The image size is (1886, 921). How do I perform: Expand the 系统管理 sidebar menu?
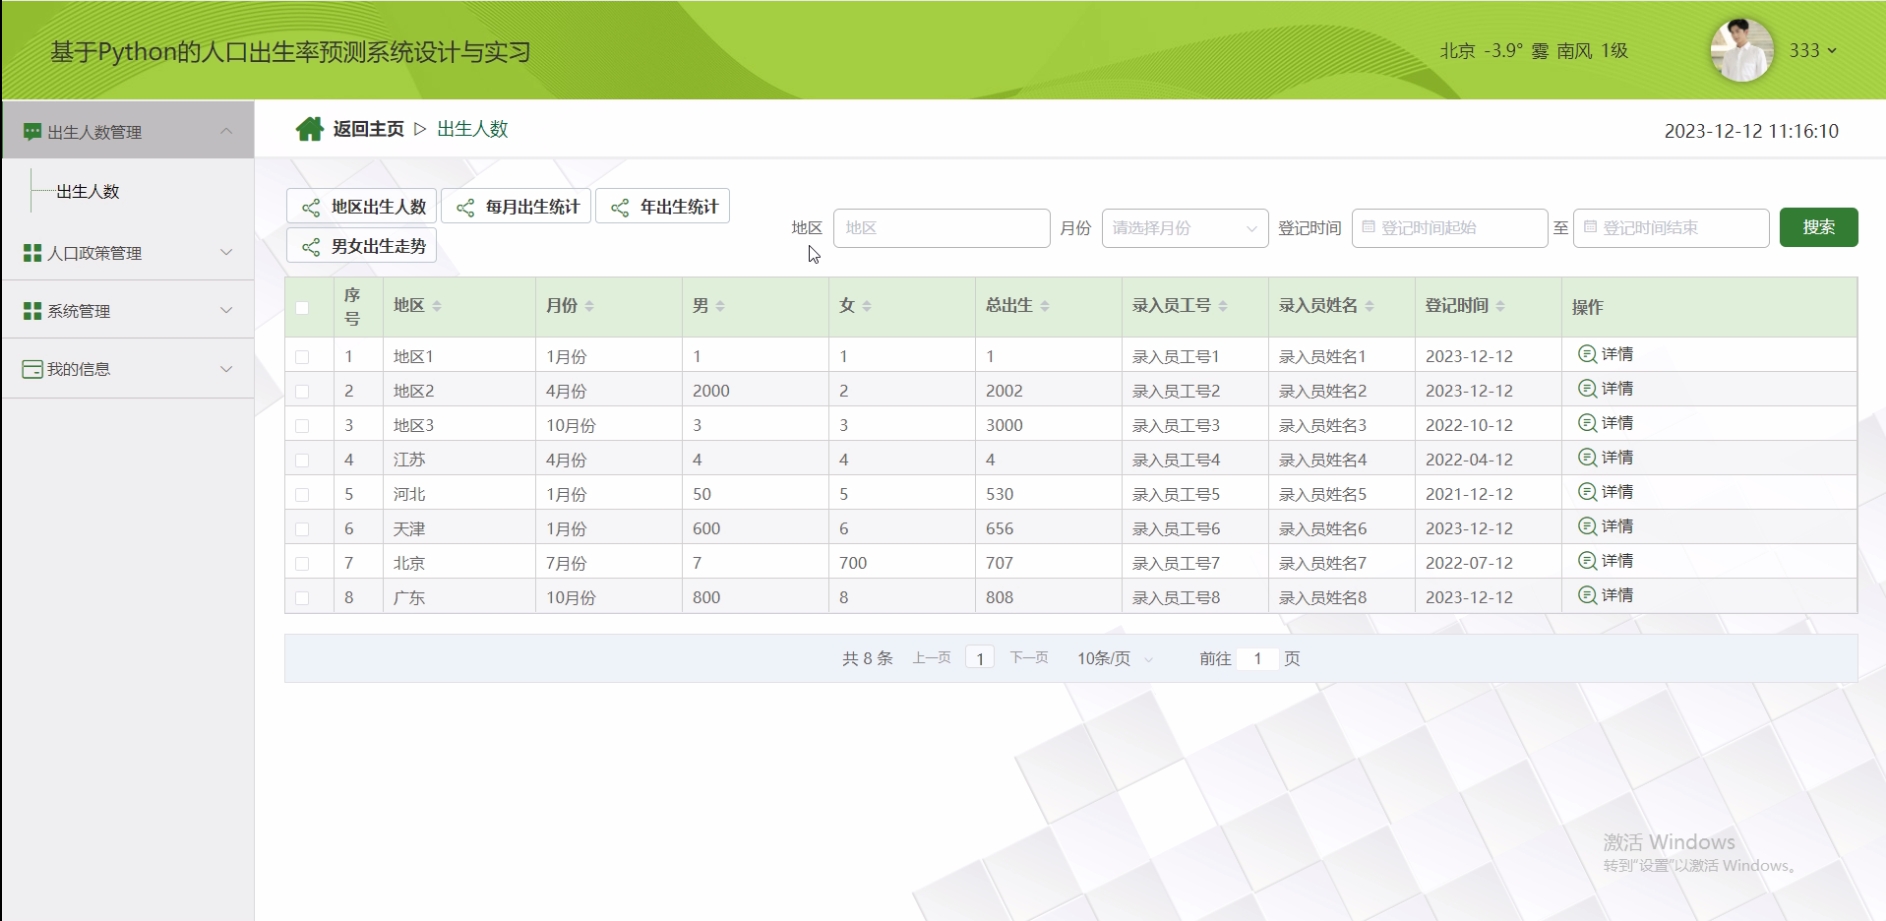[x=128, y=311]
